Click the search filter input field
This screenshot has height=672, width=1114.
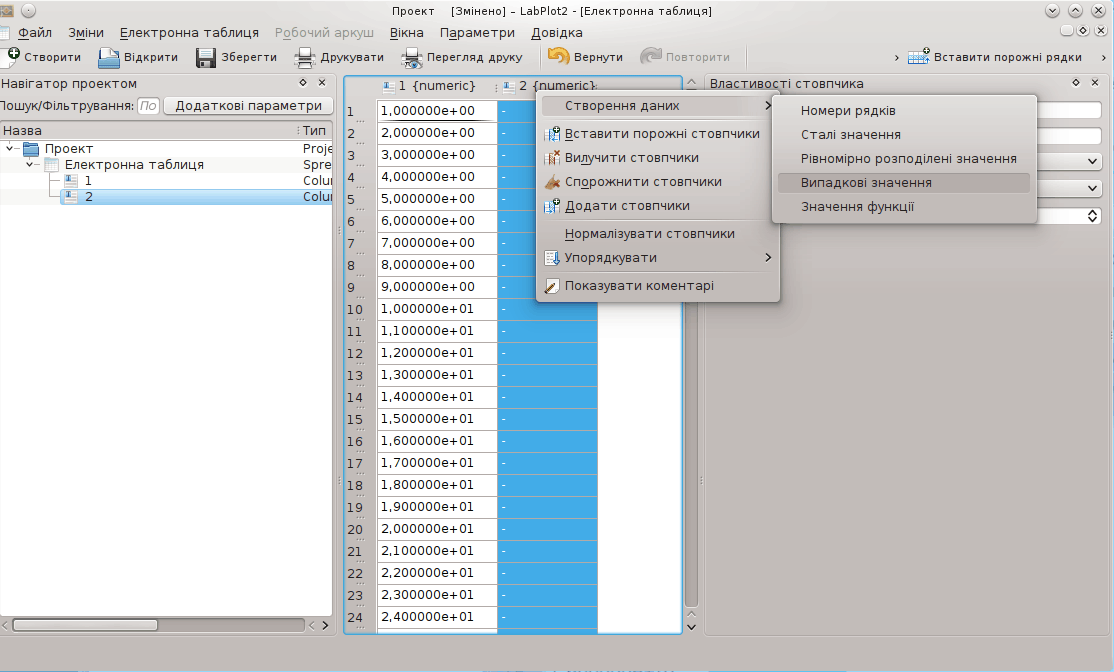point(148,106)
